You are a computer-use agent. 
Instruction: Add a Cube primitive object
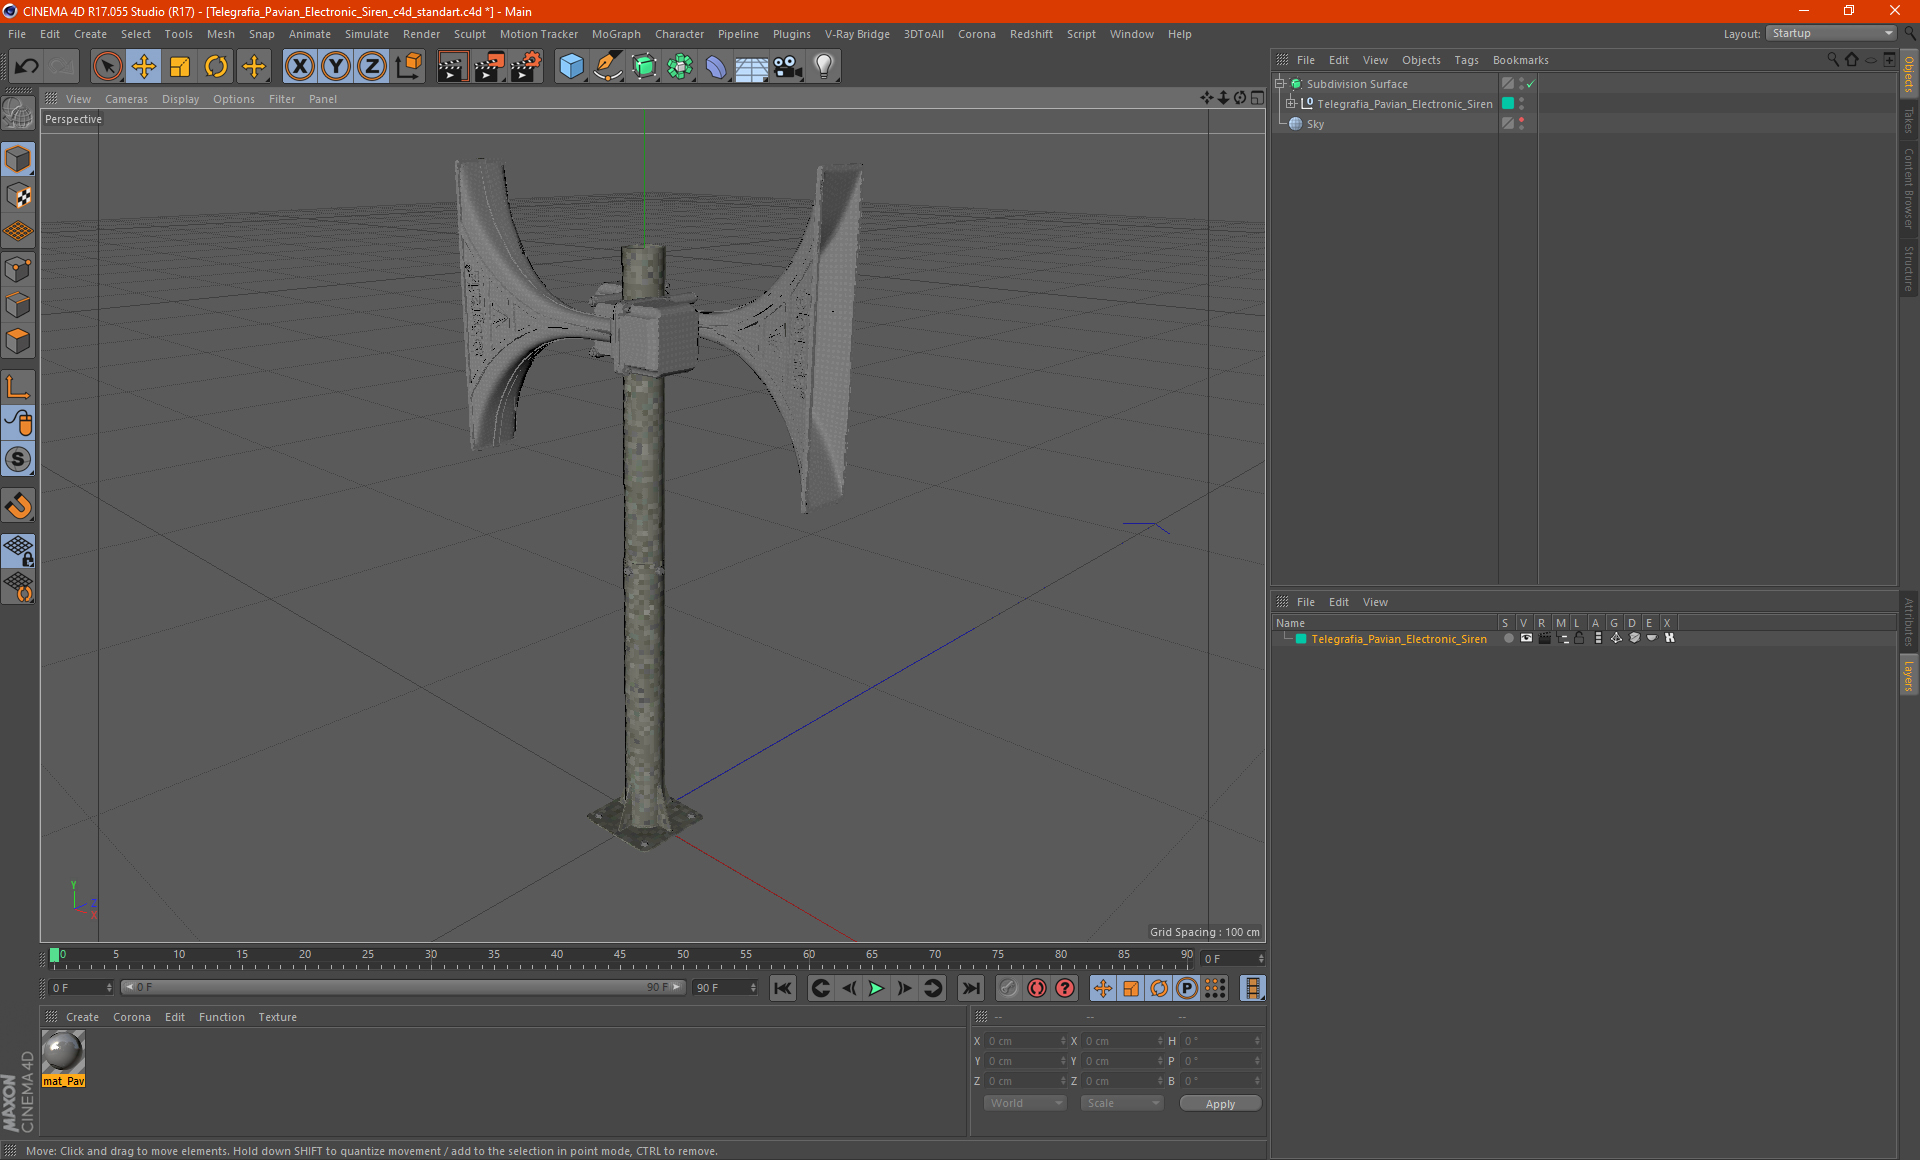coord(571,67)
